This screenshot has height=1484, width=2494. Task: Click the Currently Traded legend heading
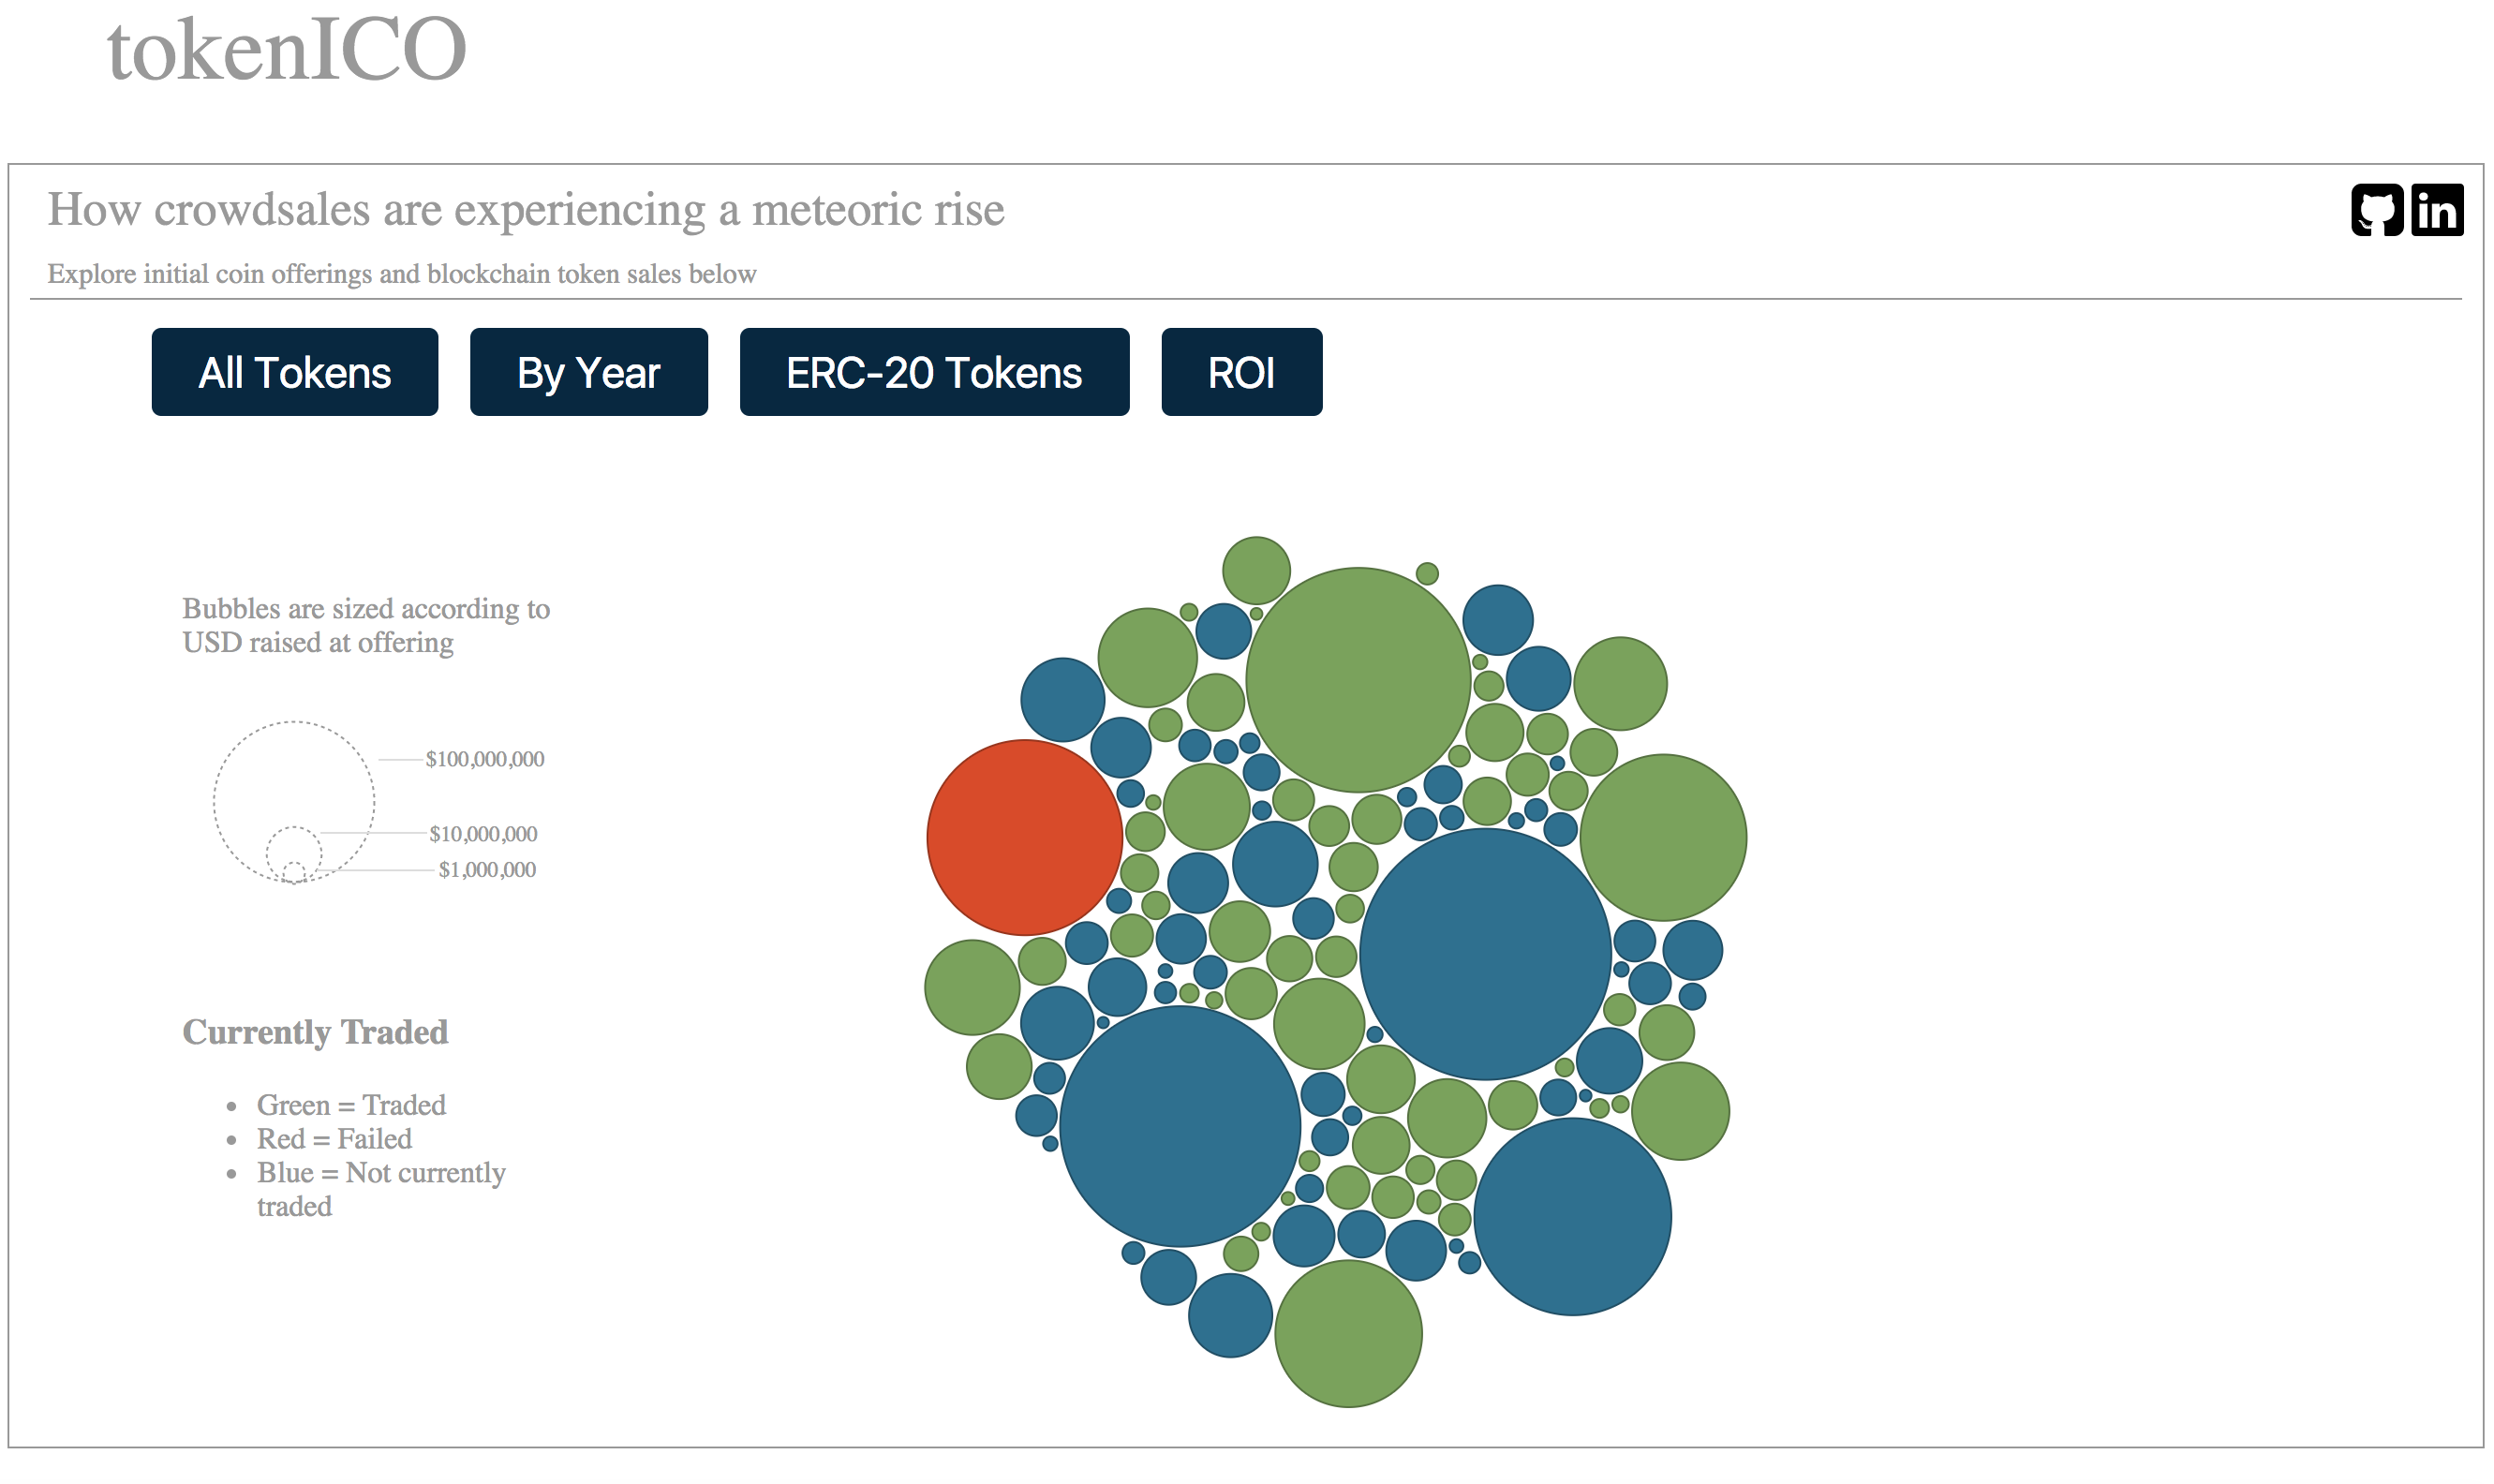315,1031
